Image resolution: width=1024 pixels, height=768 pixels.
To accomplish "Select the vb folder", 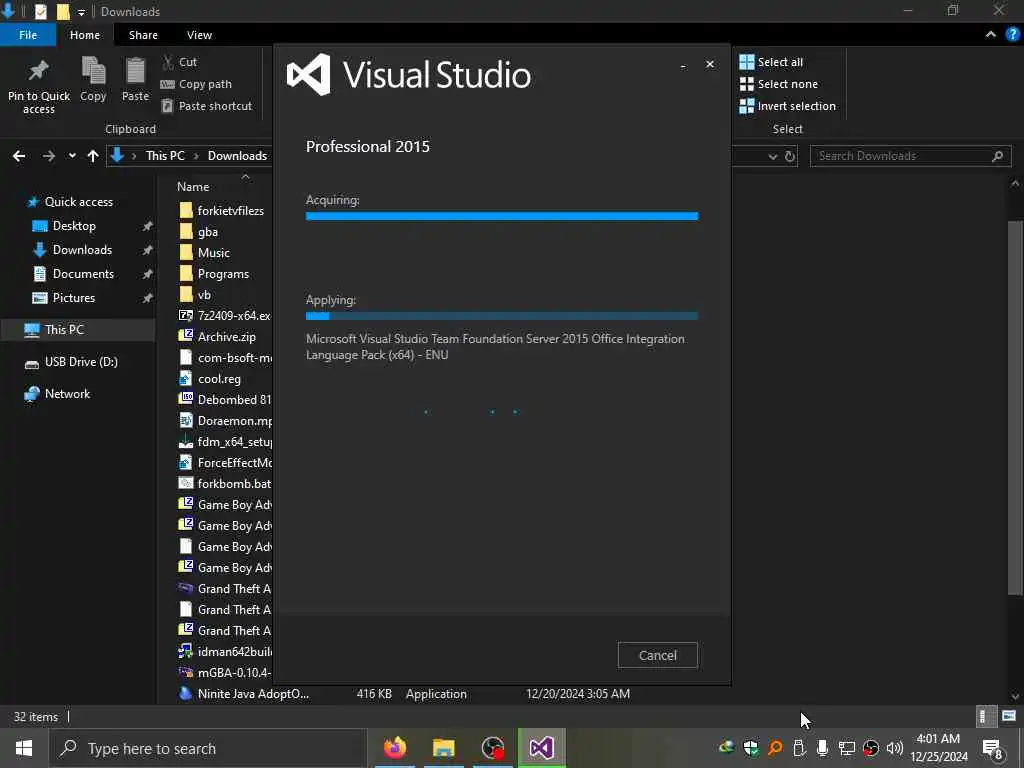I will 195,295.
